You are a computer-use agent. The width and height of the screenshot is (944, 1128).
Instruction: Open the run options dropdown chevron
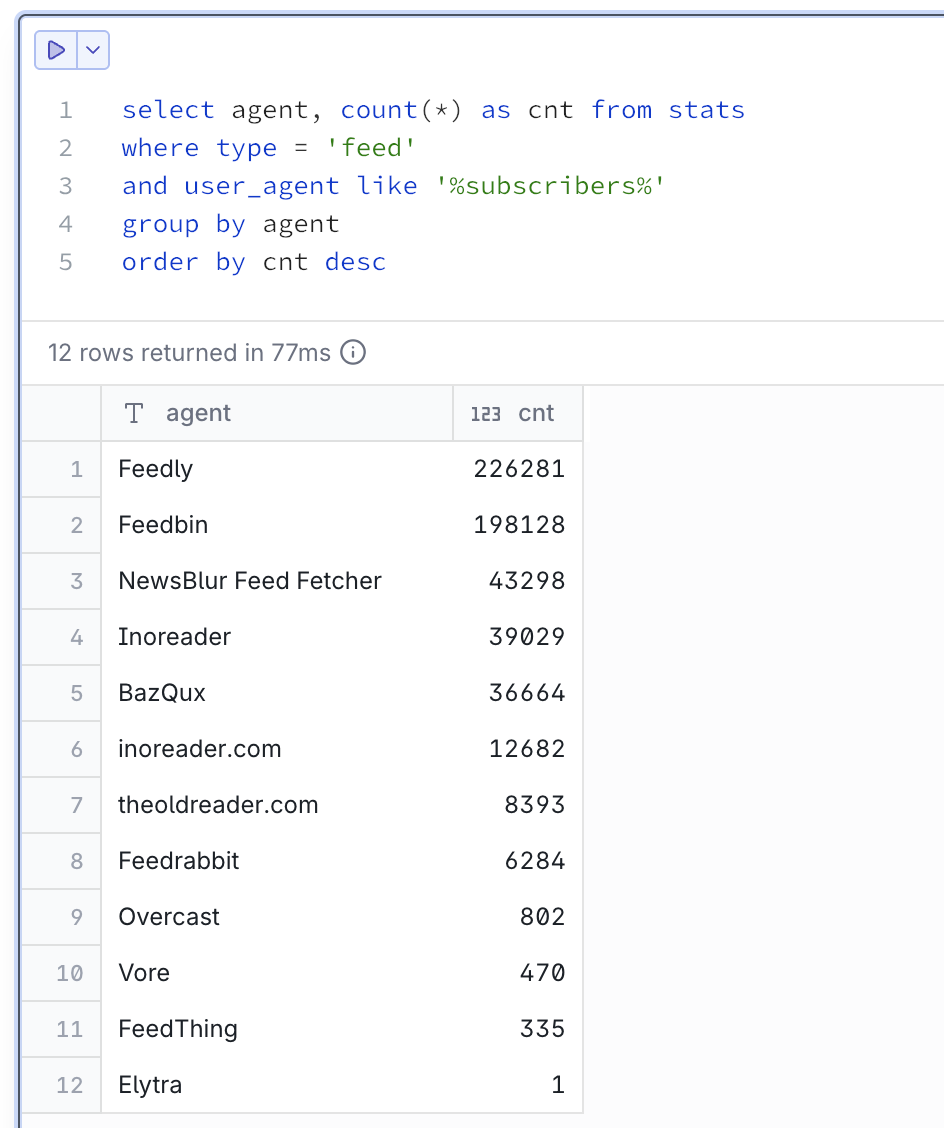[x=93, y=50]
